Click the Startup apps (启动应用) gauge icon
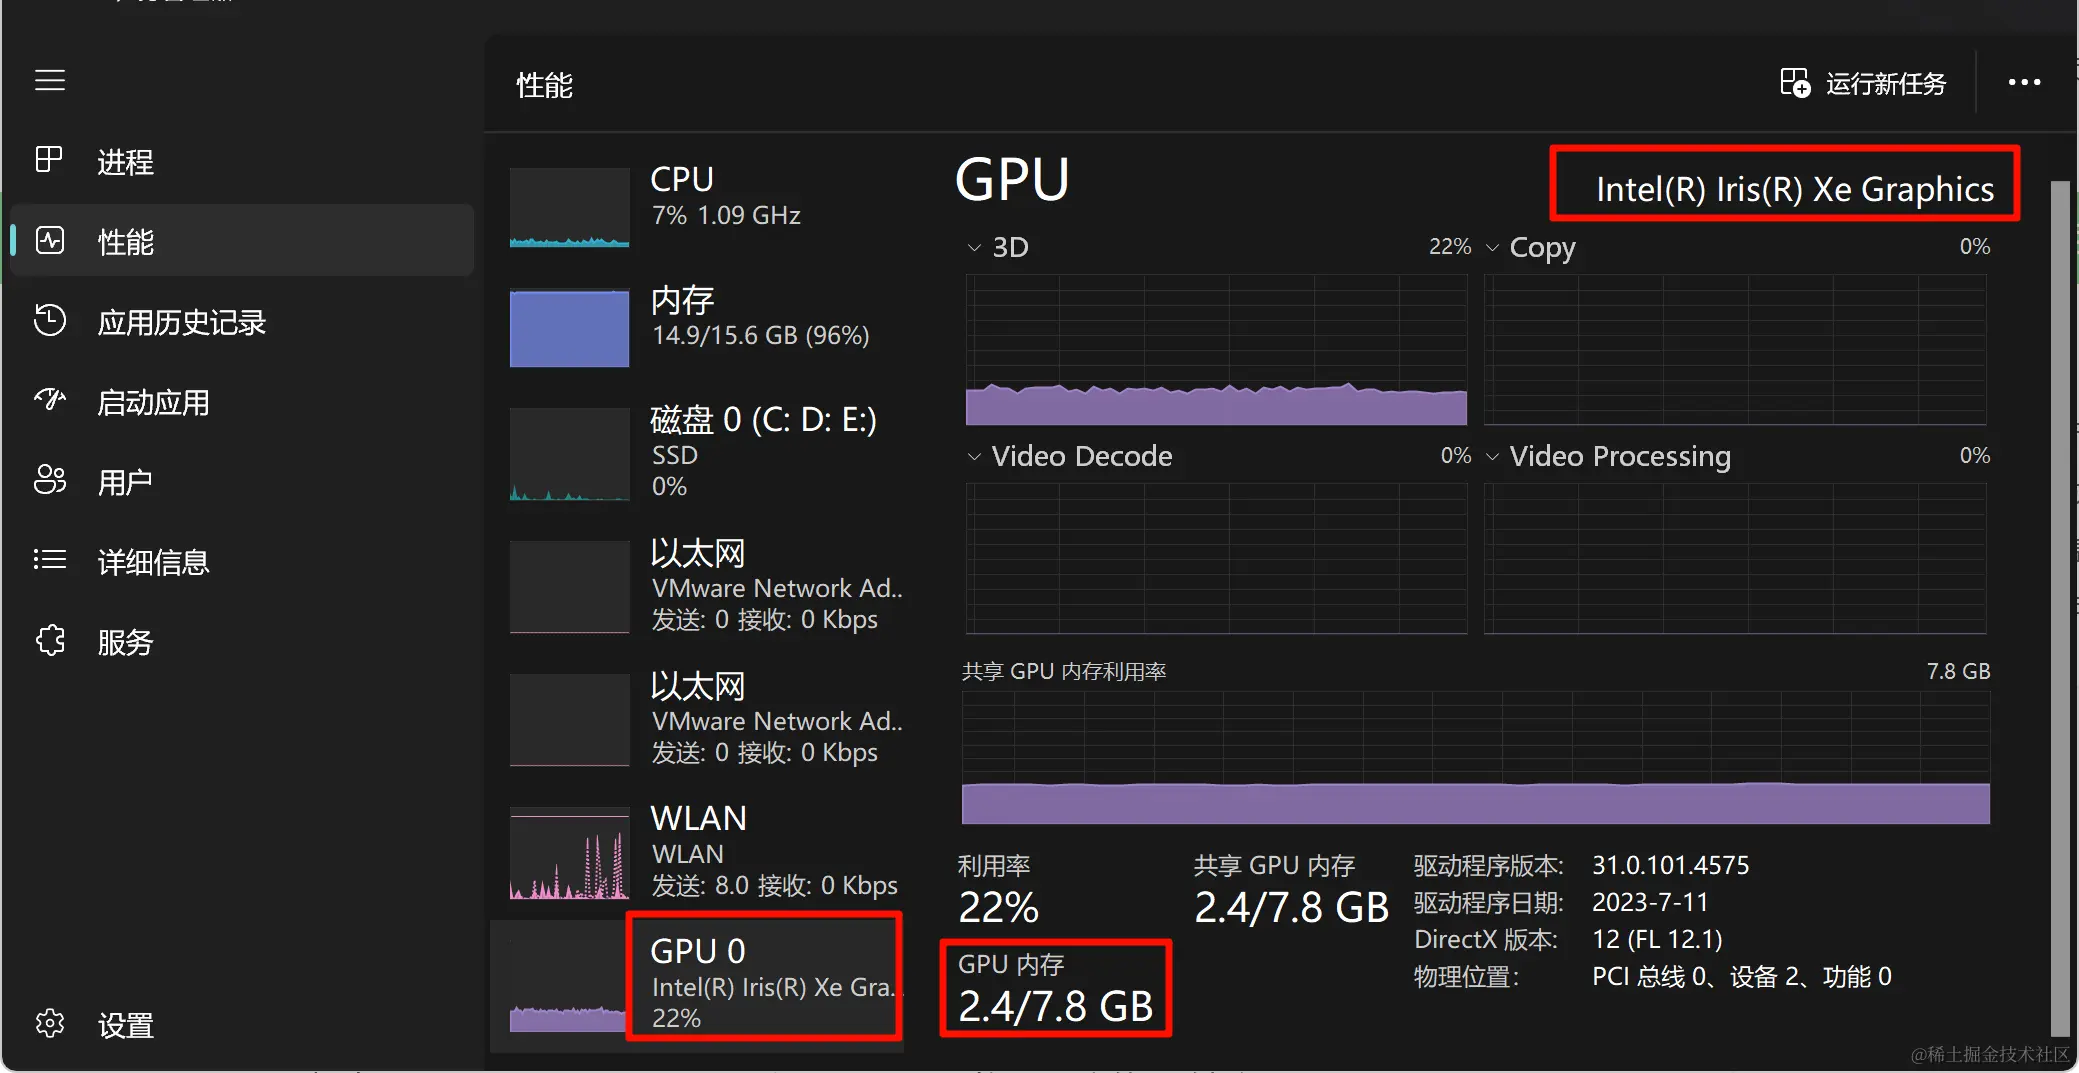Viewport: 2079px width, 1073px height. pos(49,400)
